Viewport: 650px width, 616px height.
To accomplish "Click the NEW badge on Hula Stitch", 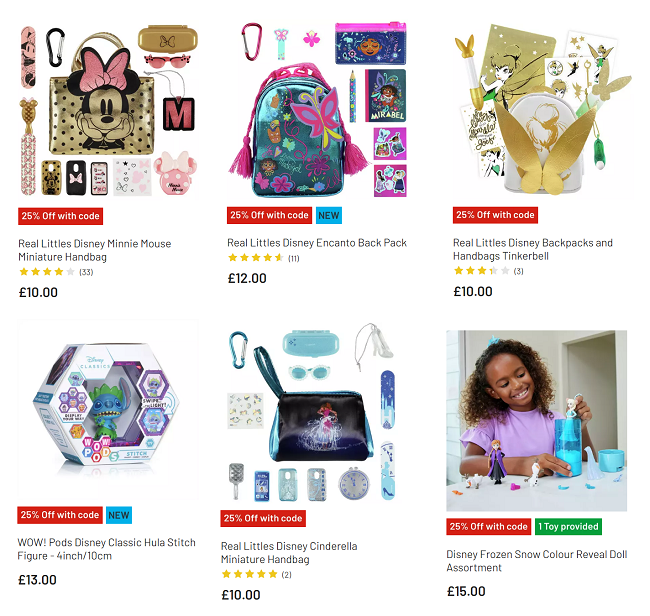I will 119,515.
